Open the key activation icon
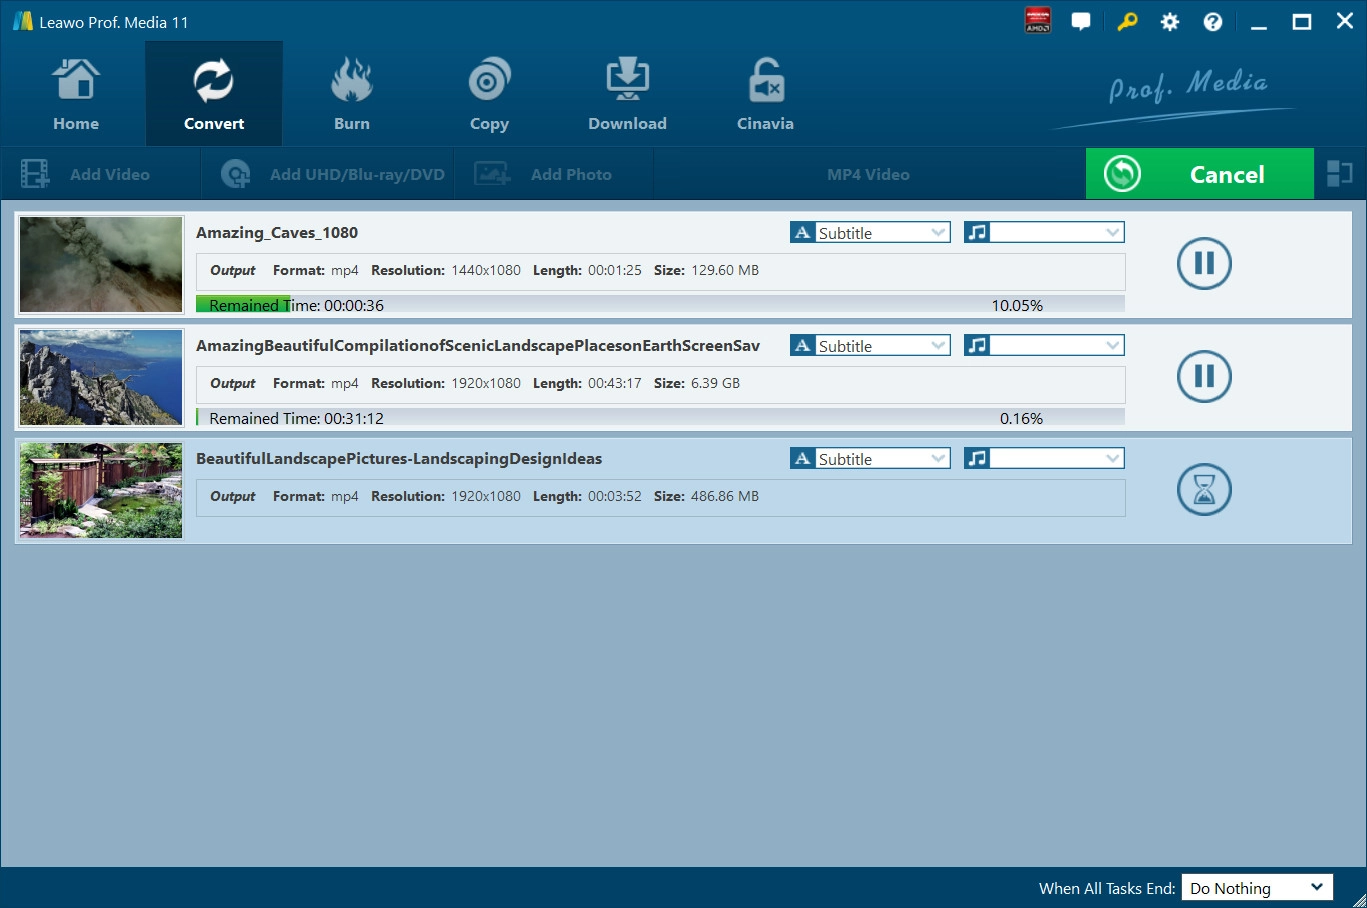 (x=1127, y=22)
